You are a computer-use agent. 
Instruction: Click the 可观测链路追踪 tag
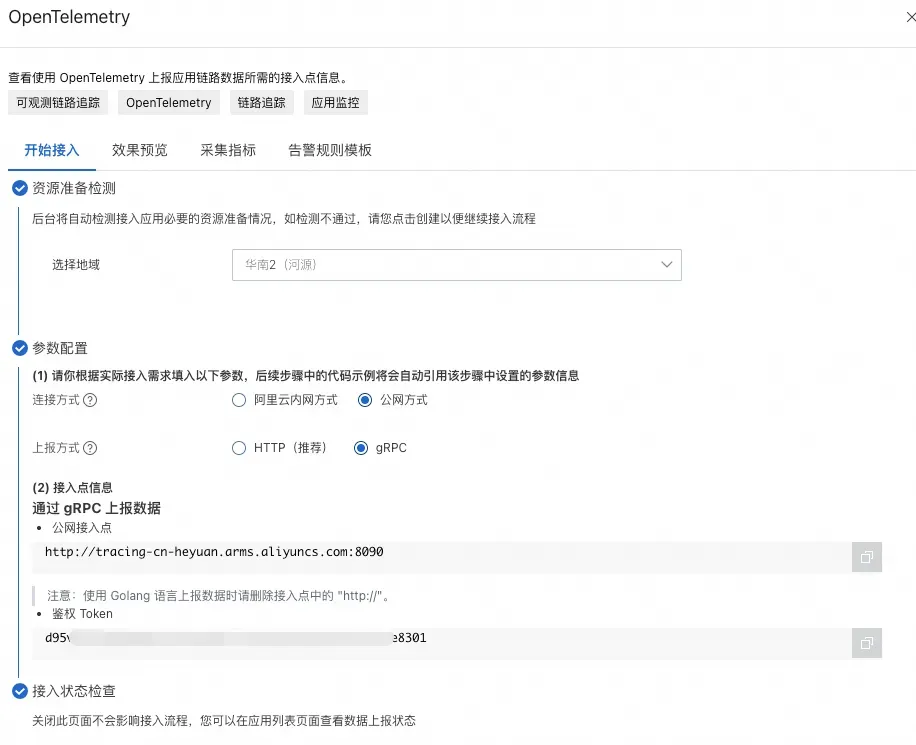(x=56, y=102)
